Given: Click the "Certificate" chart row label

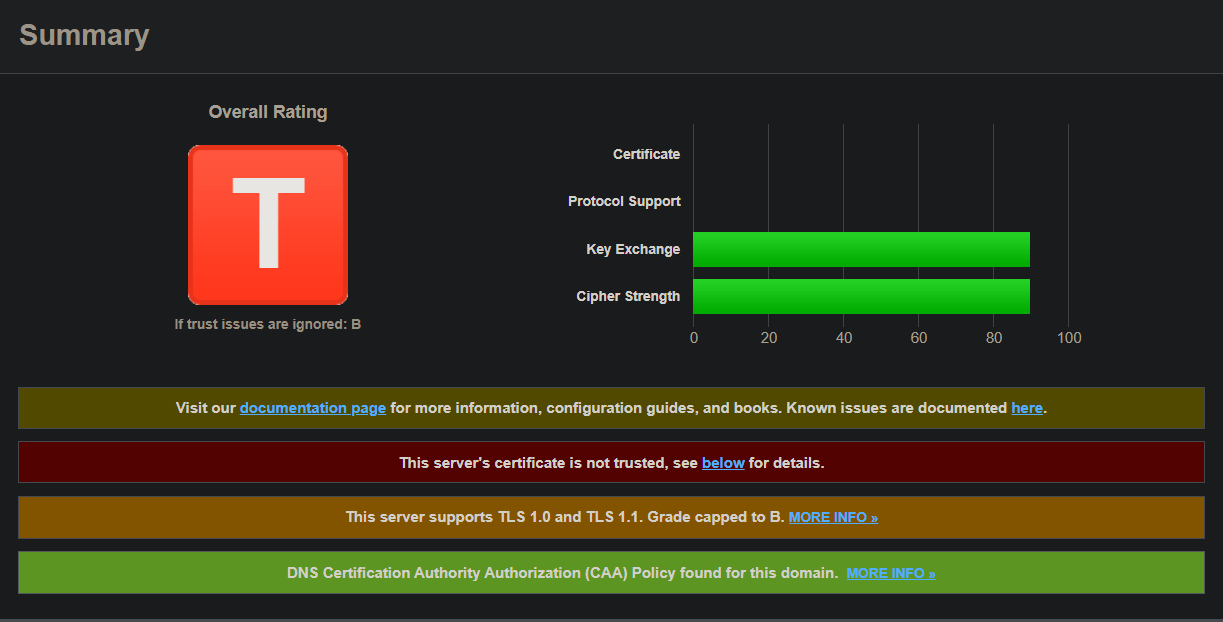Looking at the screenshot, I should point(646,153).
